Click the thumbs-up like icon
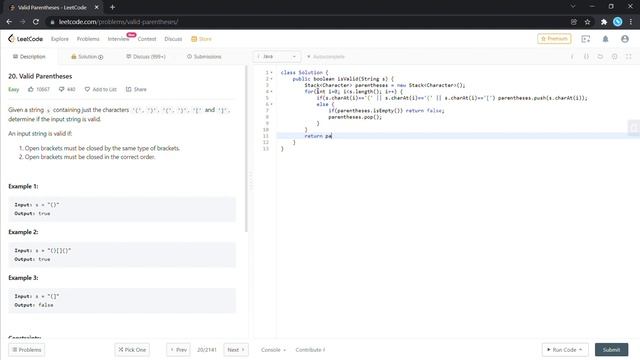 coord(31,89)
